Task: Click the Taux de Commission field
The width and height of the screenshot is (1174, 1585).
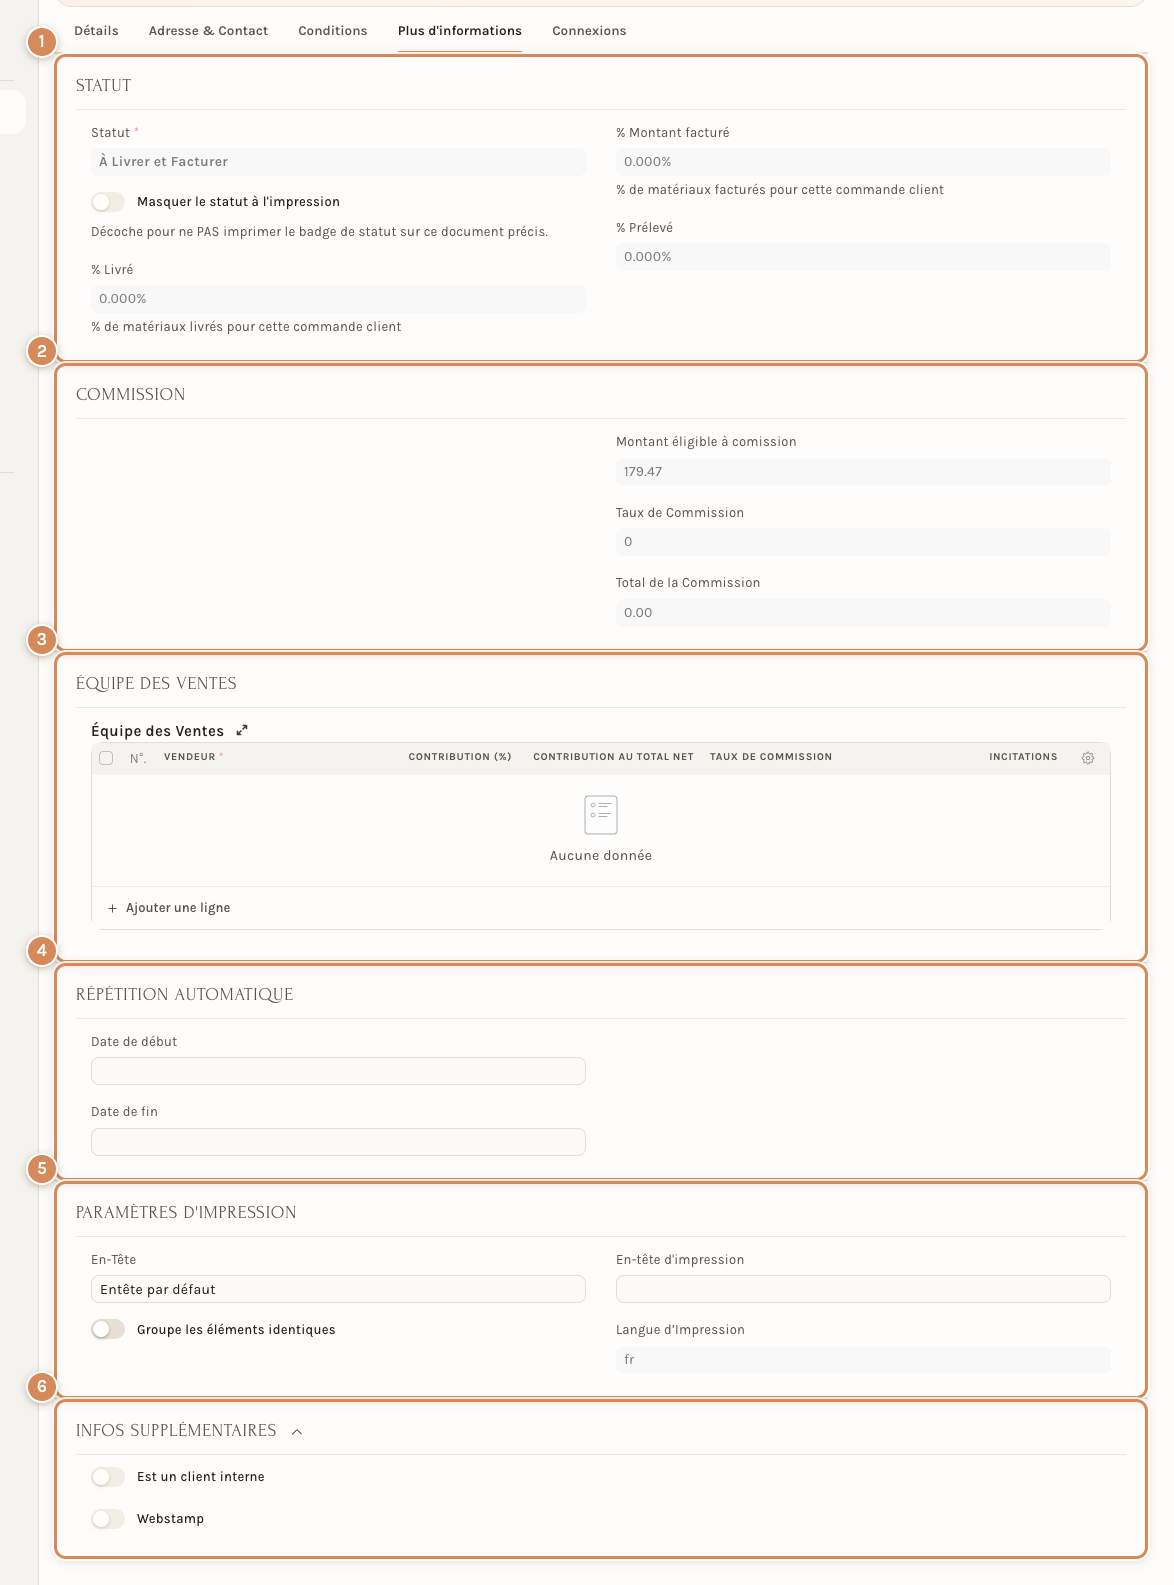Action: coord(863,542)
